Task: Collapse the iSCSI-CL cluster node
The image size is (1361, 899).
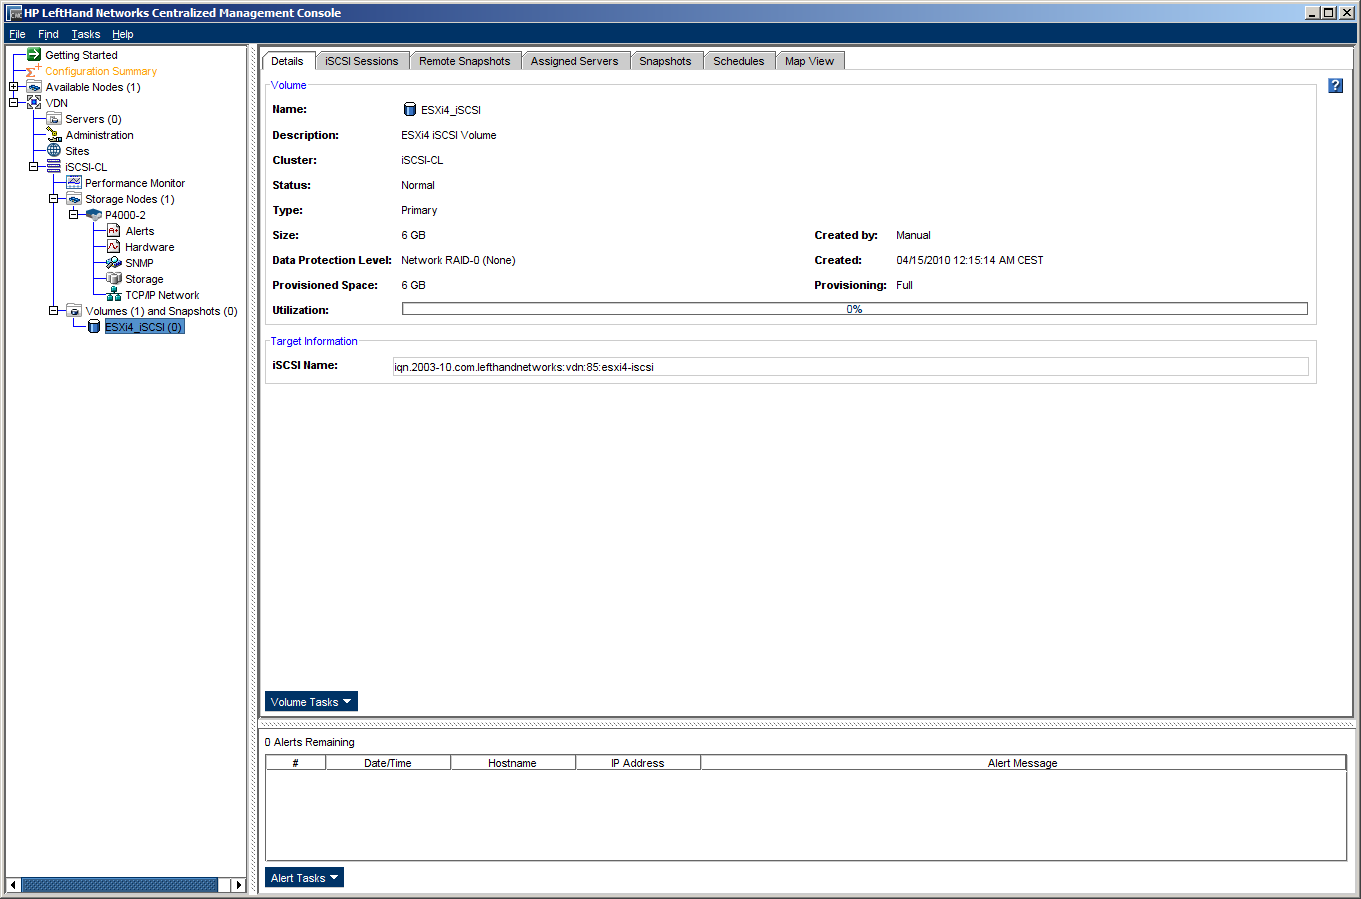Action: 33,167
